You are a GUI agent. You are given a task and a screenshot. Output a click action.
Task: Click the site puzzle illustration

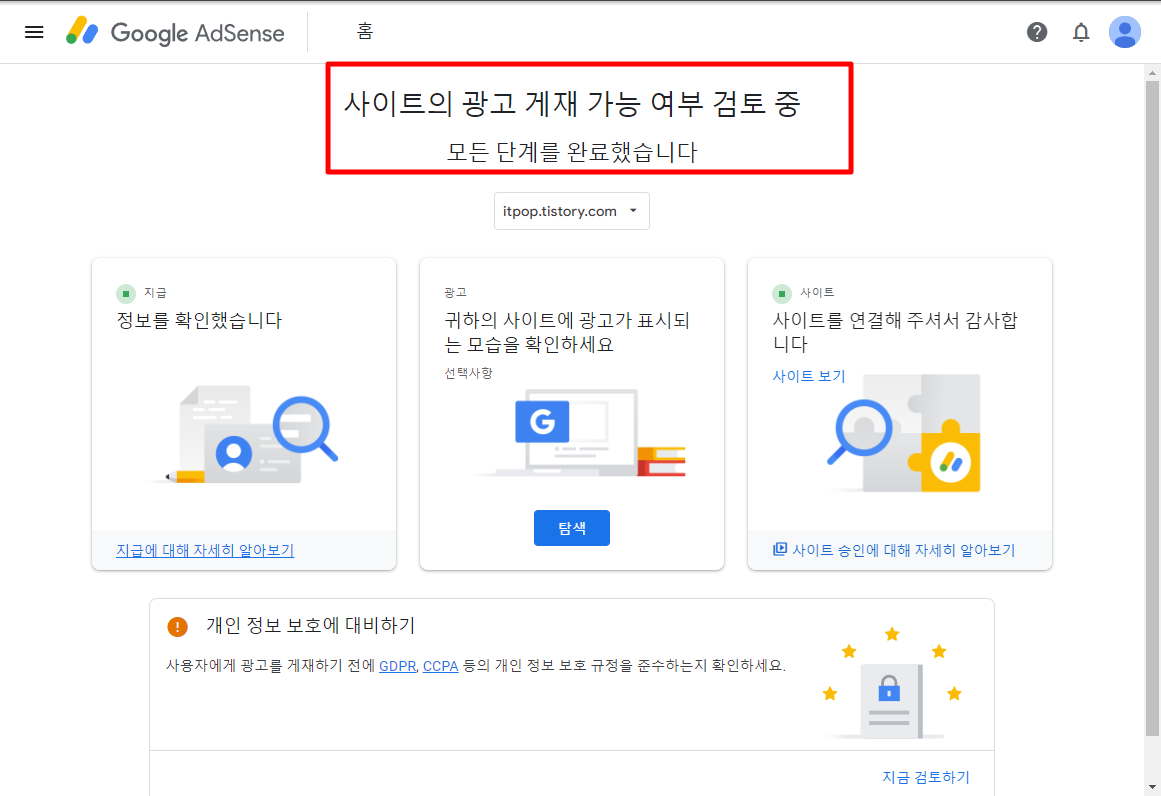(x=905, y=432)
